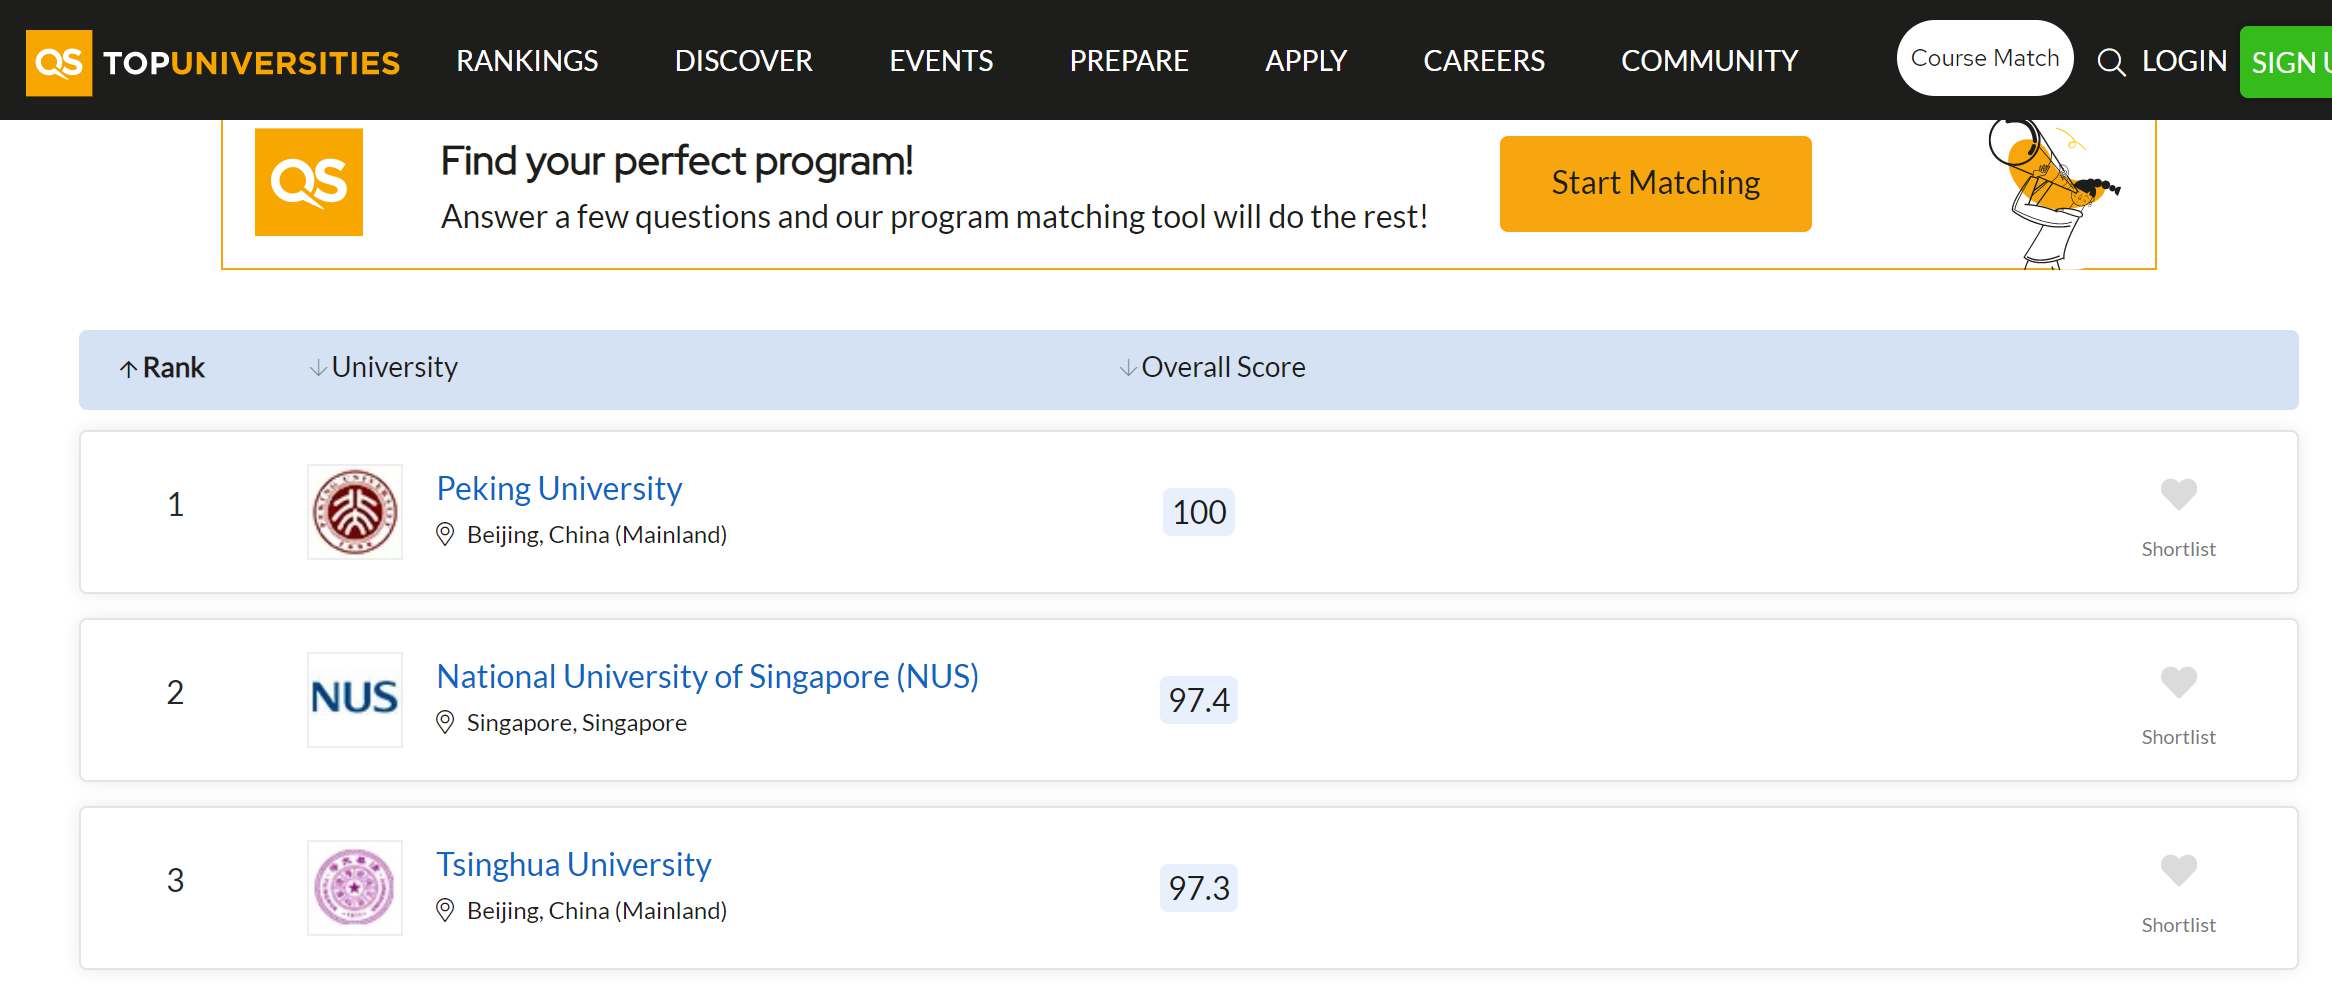Open the EVENTS menu
Image resolution: width=2332 pixels, height=1004 pixels.
(941, 61)
